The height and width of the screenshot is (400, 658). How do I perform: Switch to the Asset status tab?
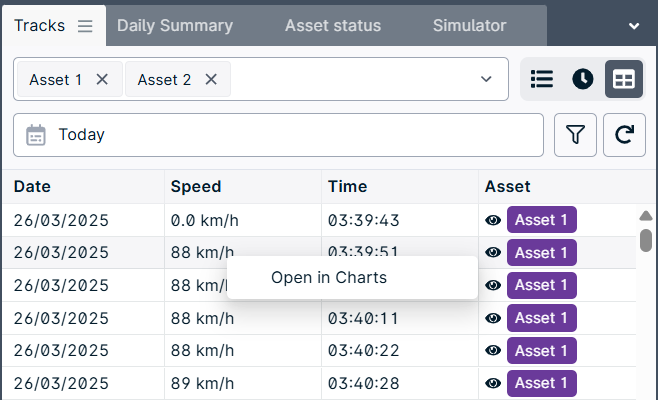point(333,26)
